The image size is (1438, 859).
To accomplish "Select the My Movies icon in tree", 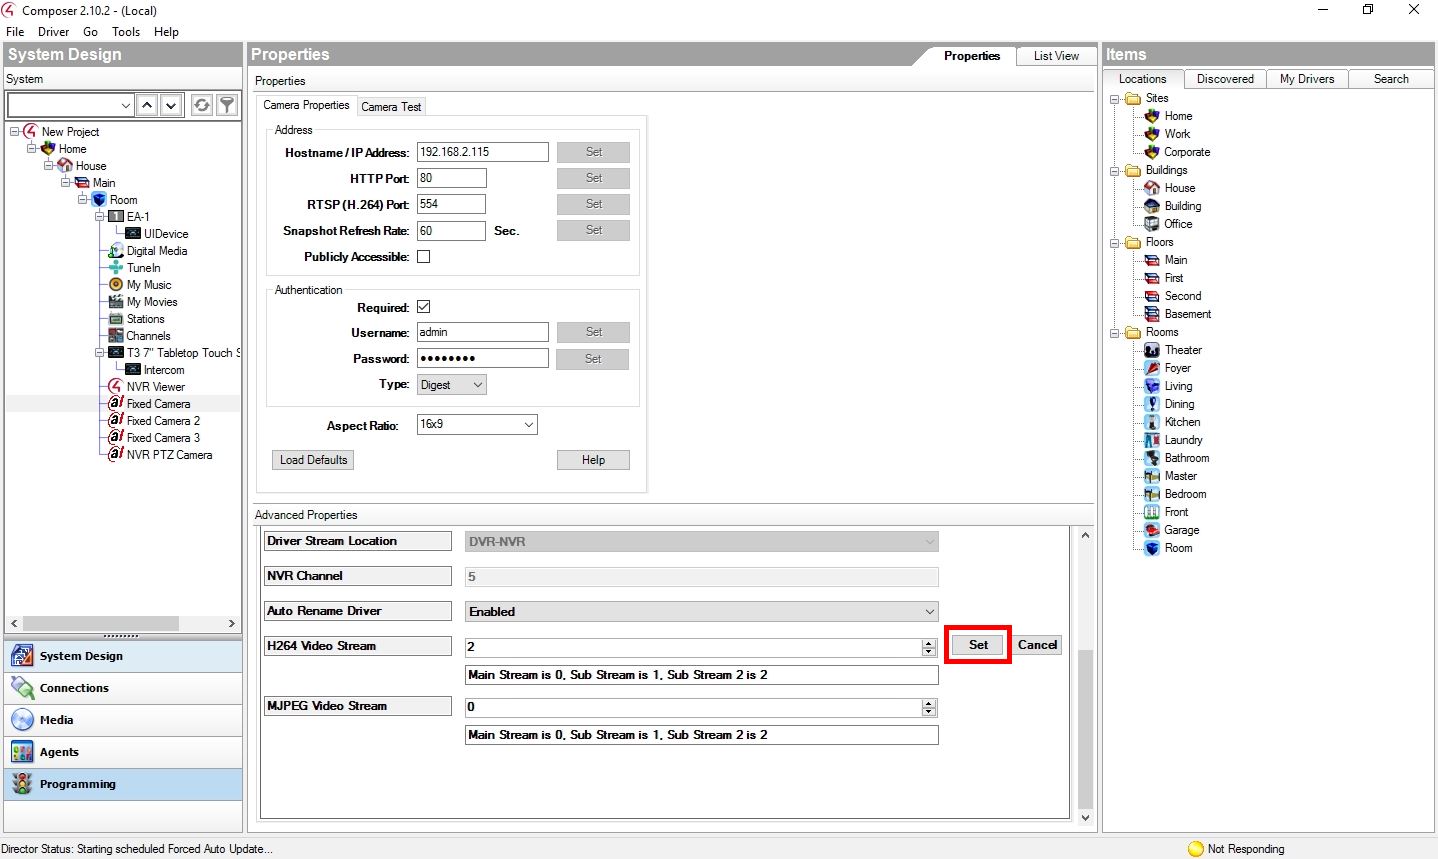I will pyautogui.click(x=116, y=302).
